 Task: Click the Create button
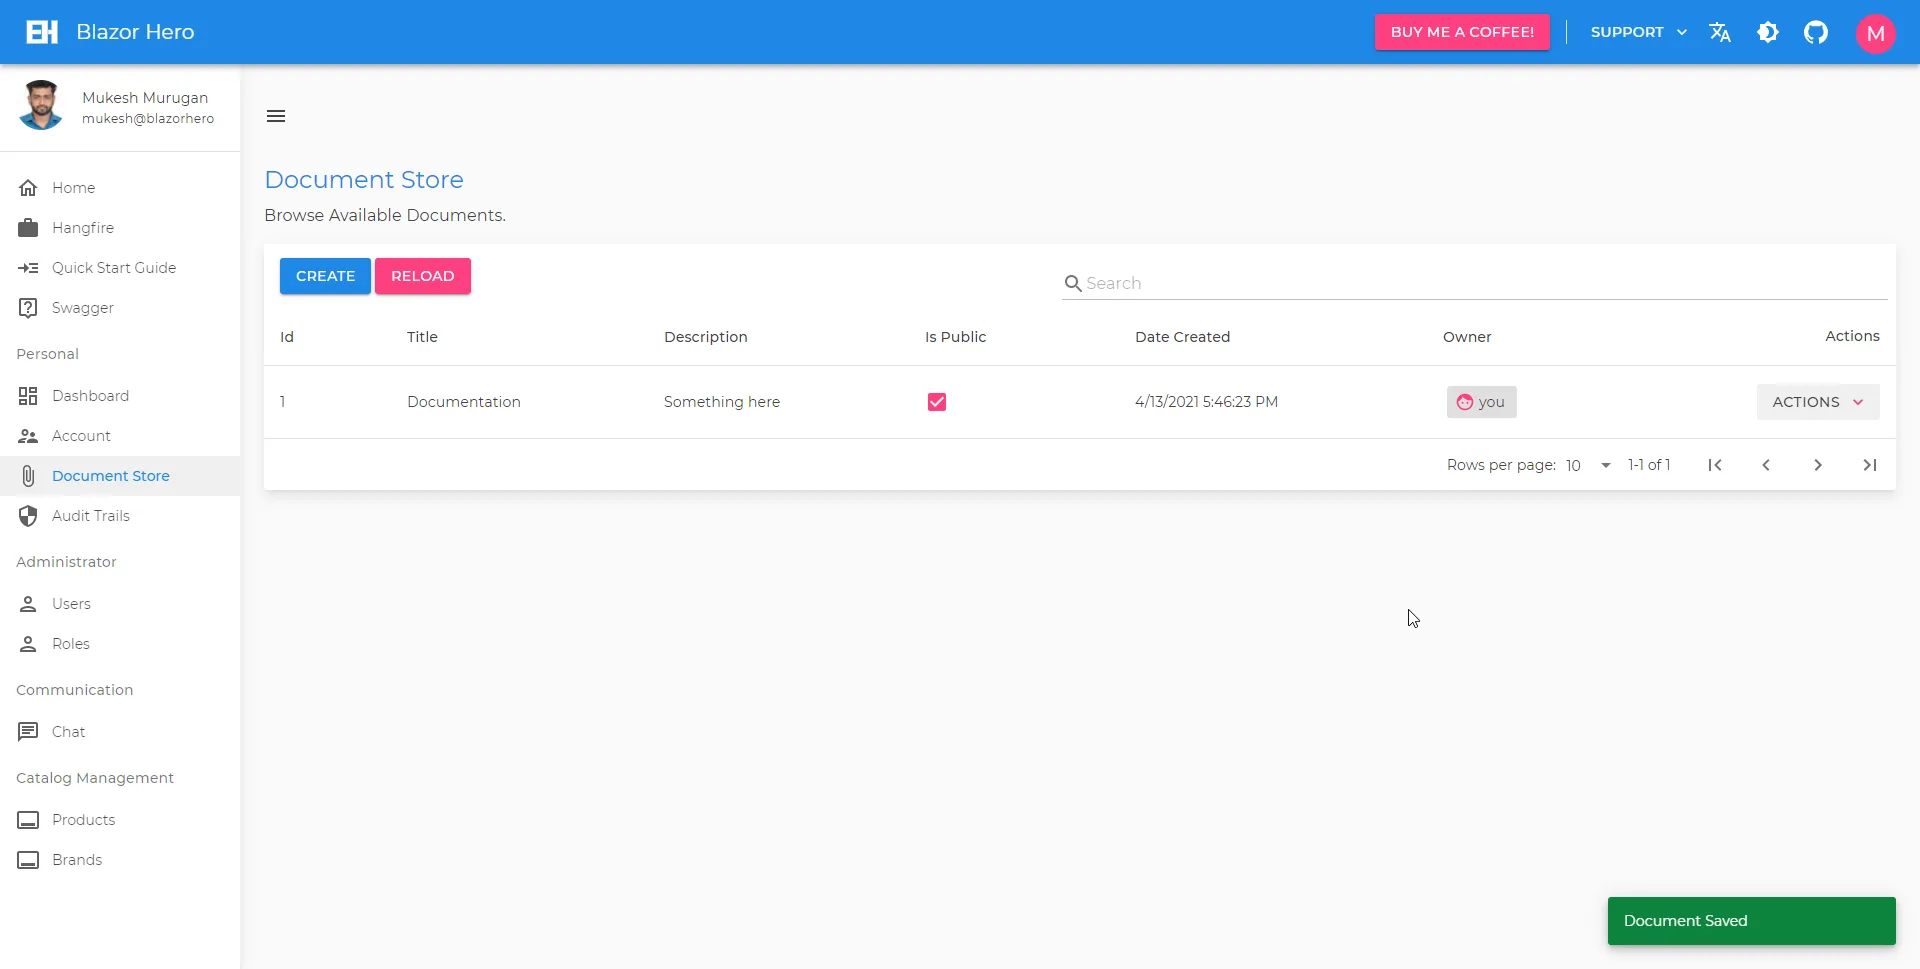pyautogui.click(x=324, y=275)
